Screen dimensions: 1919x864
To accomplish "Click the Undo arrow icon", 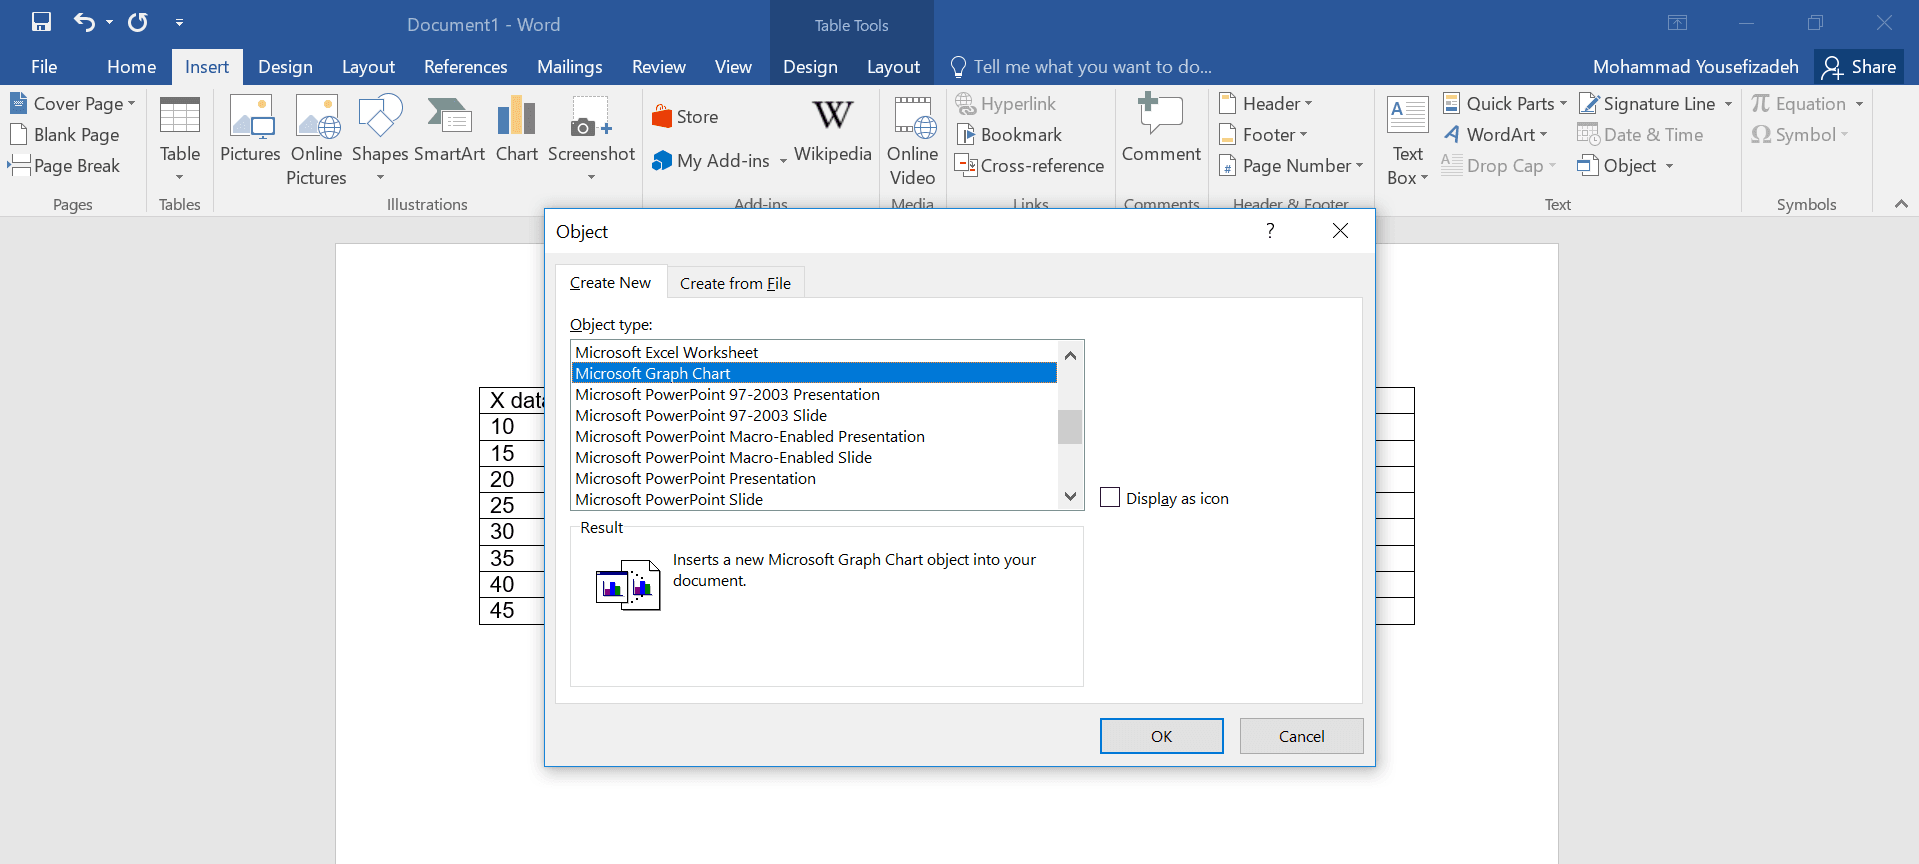I will (x=84, y=22).
